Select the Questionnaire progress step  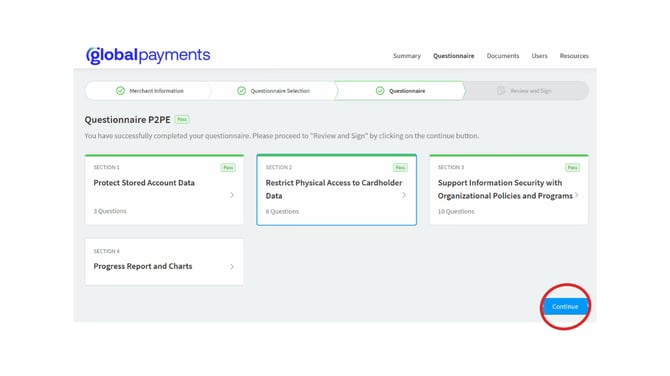[400, 91]
